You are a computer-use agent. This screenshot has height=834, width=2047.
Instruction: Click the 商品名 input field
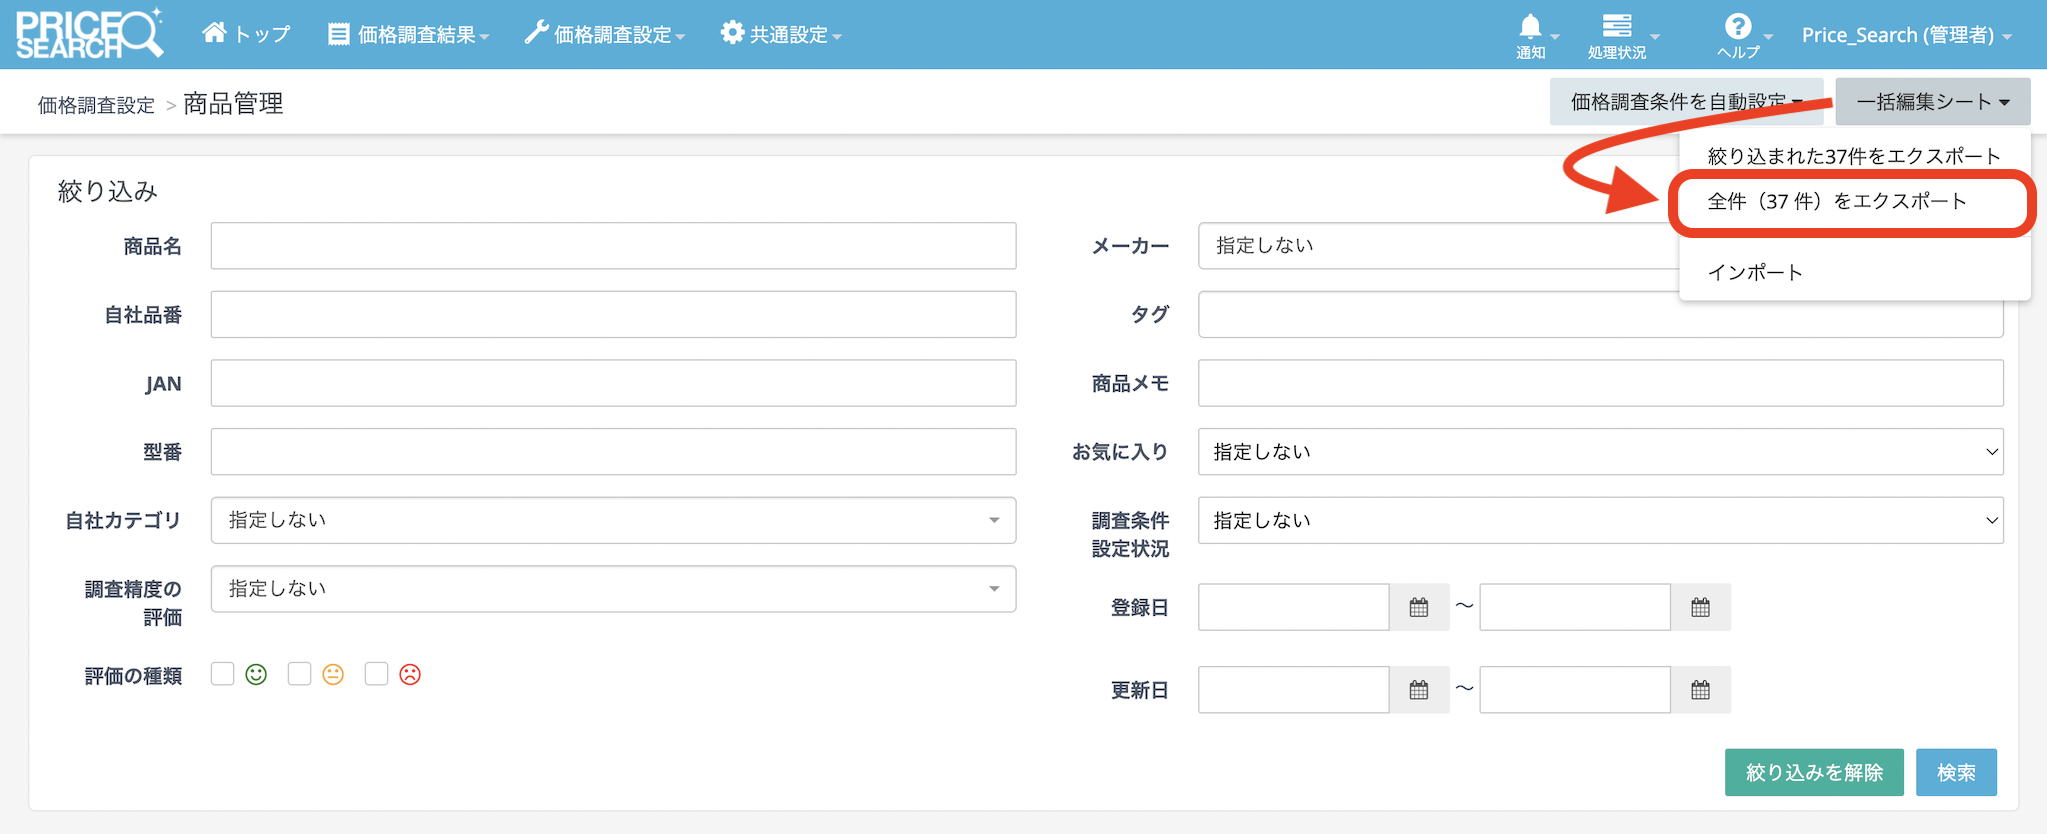tap(613, 246)
